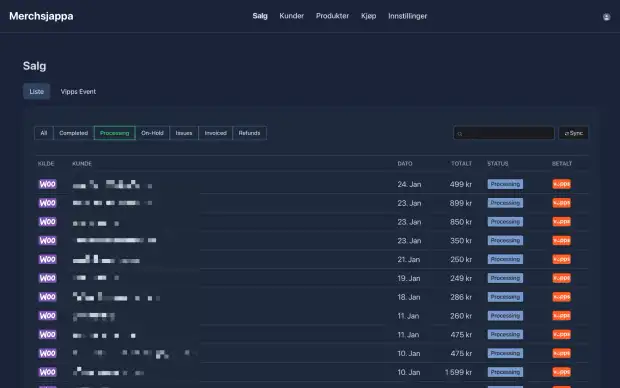Click the Woo icon in the 286 kr row
The image size is (620, 388).
pyautogui.click(x=47, y=297)
